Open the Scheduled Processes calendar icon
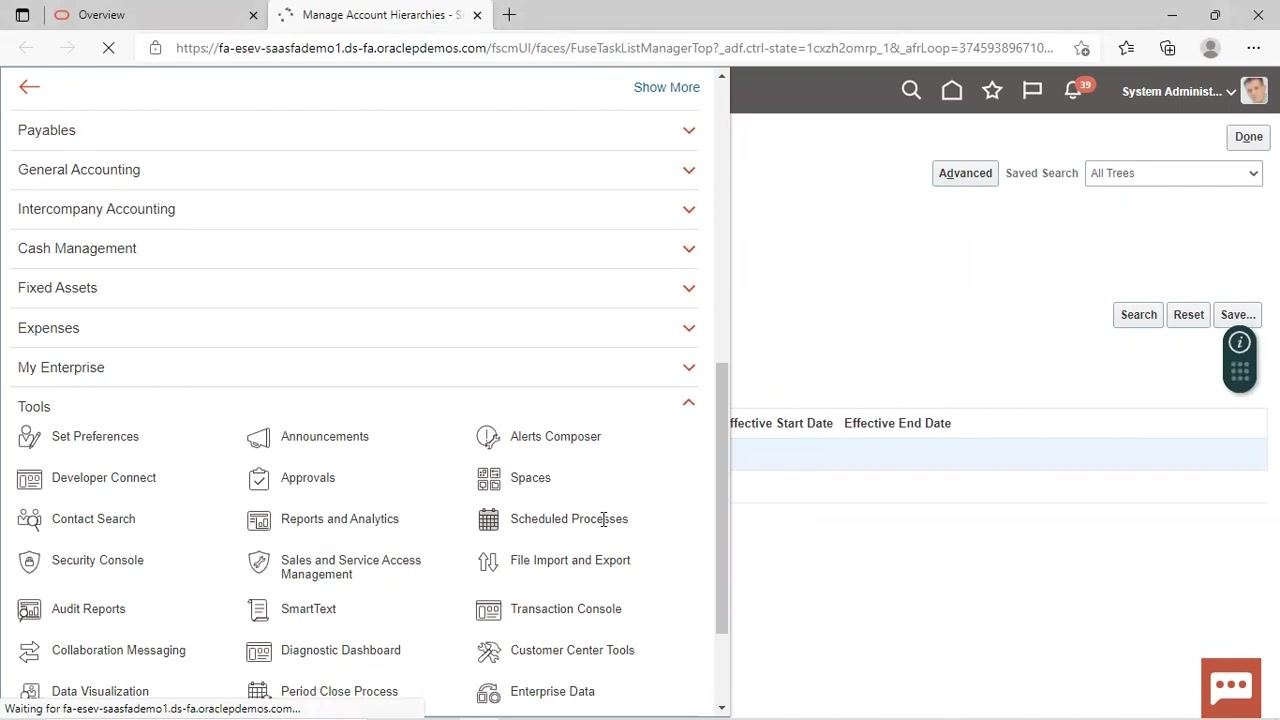Screen dimensions: 1280x720 (x=488, y=519)
